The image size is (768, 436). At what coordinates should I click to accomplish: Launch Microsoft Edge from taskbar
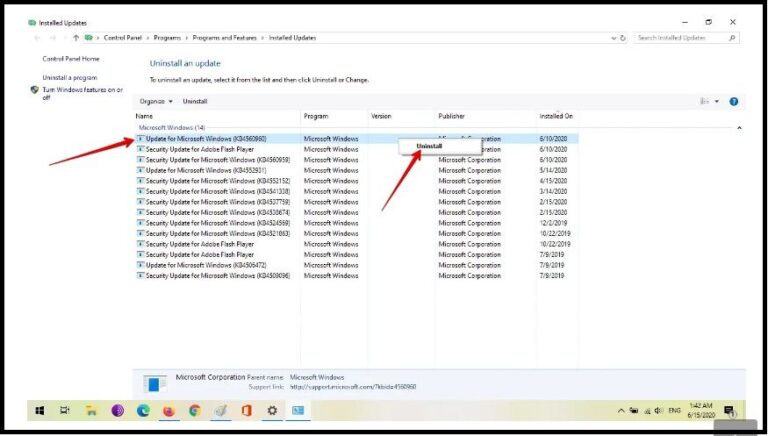pyautogui.click(x=143, y=411)
